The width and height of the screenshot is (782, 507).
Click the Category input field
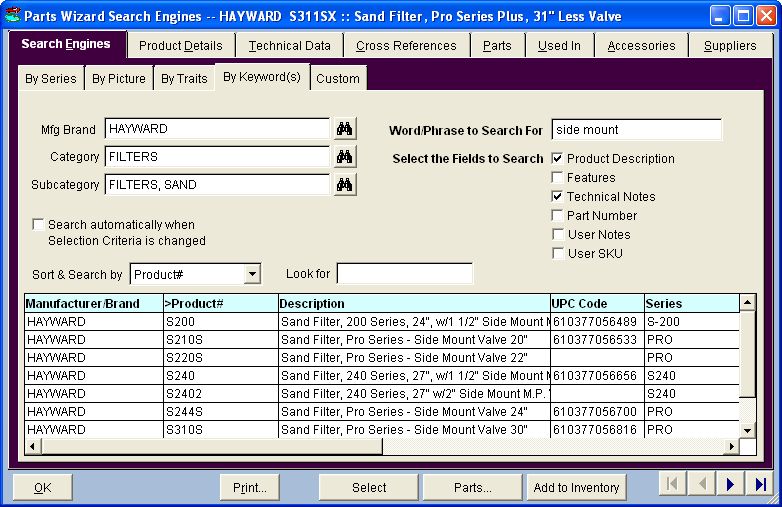pos(217,157)
